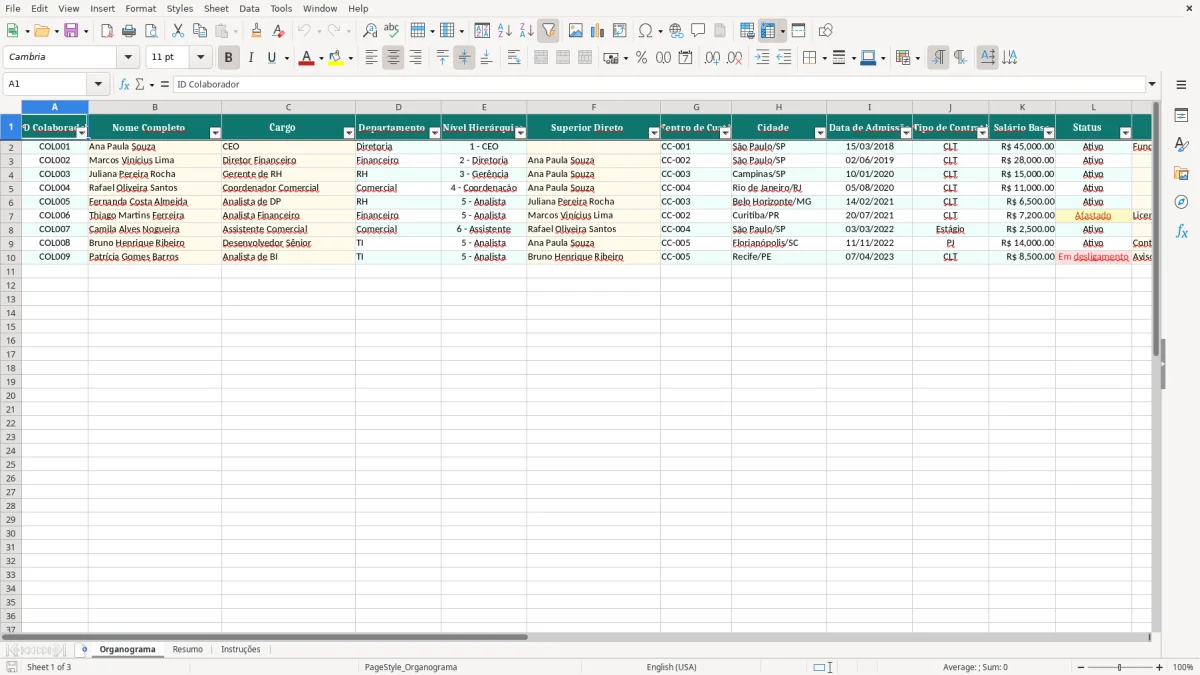Open the Draw Functions shapes icon
Viewport: 1200px width, 675px height.
[826, 31]
